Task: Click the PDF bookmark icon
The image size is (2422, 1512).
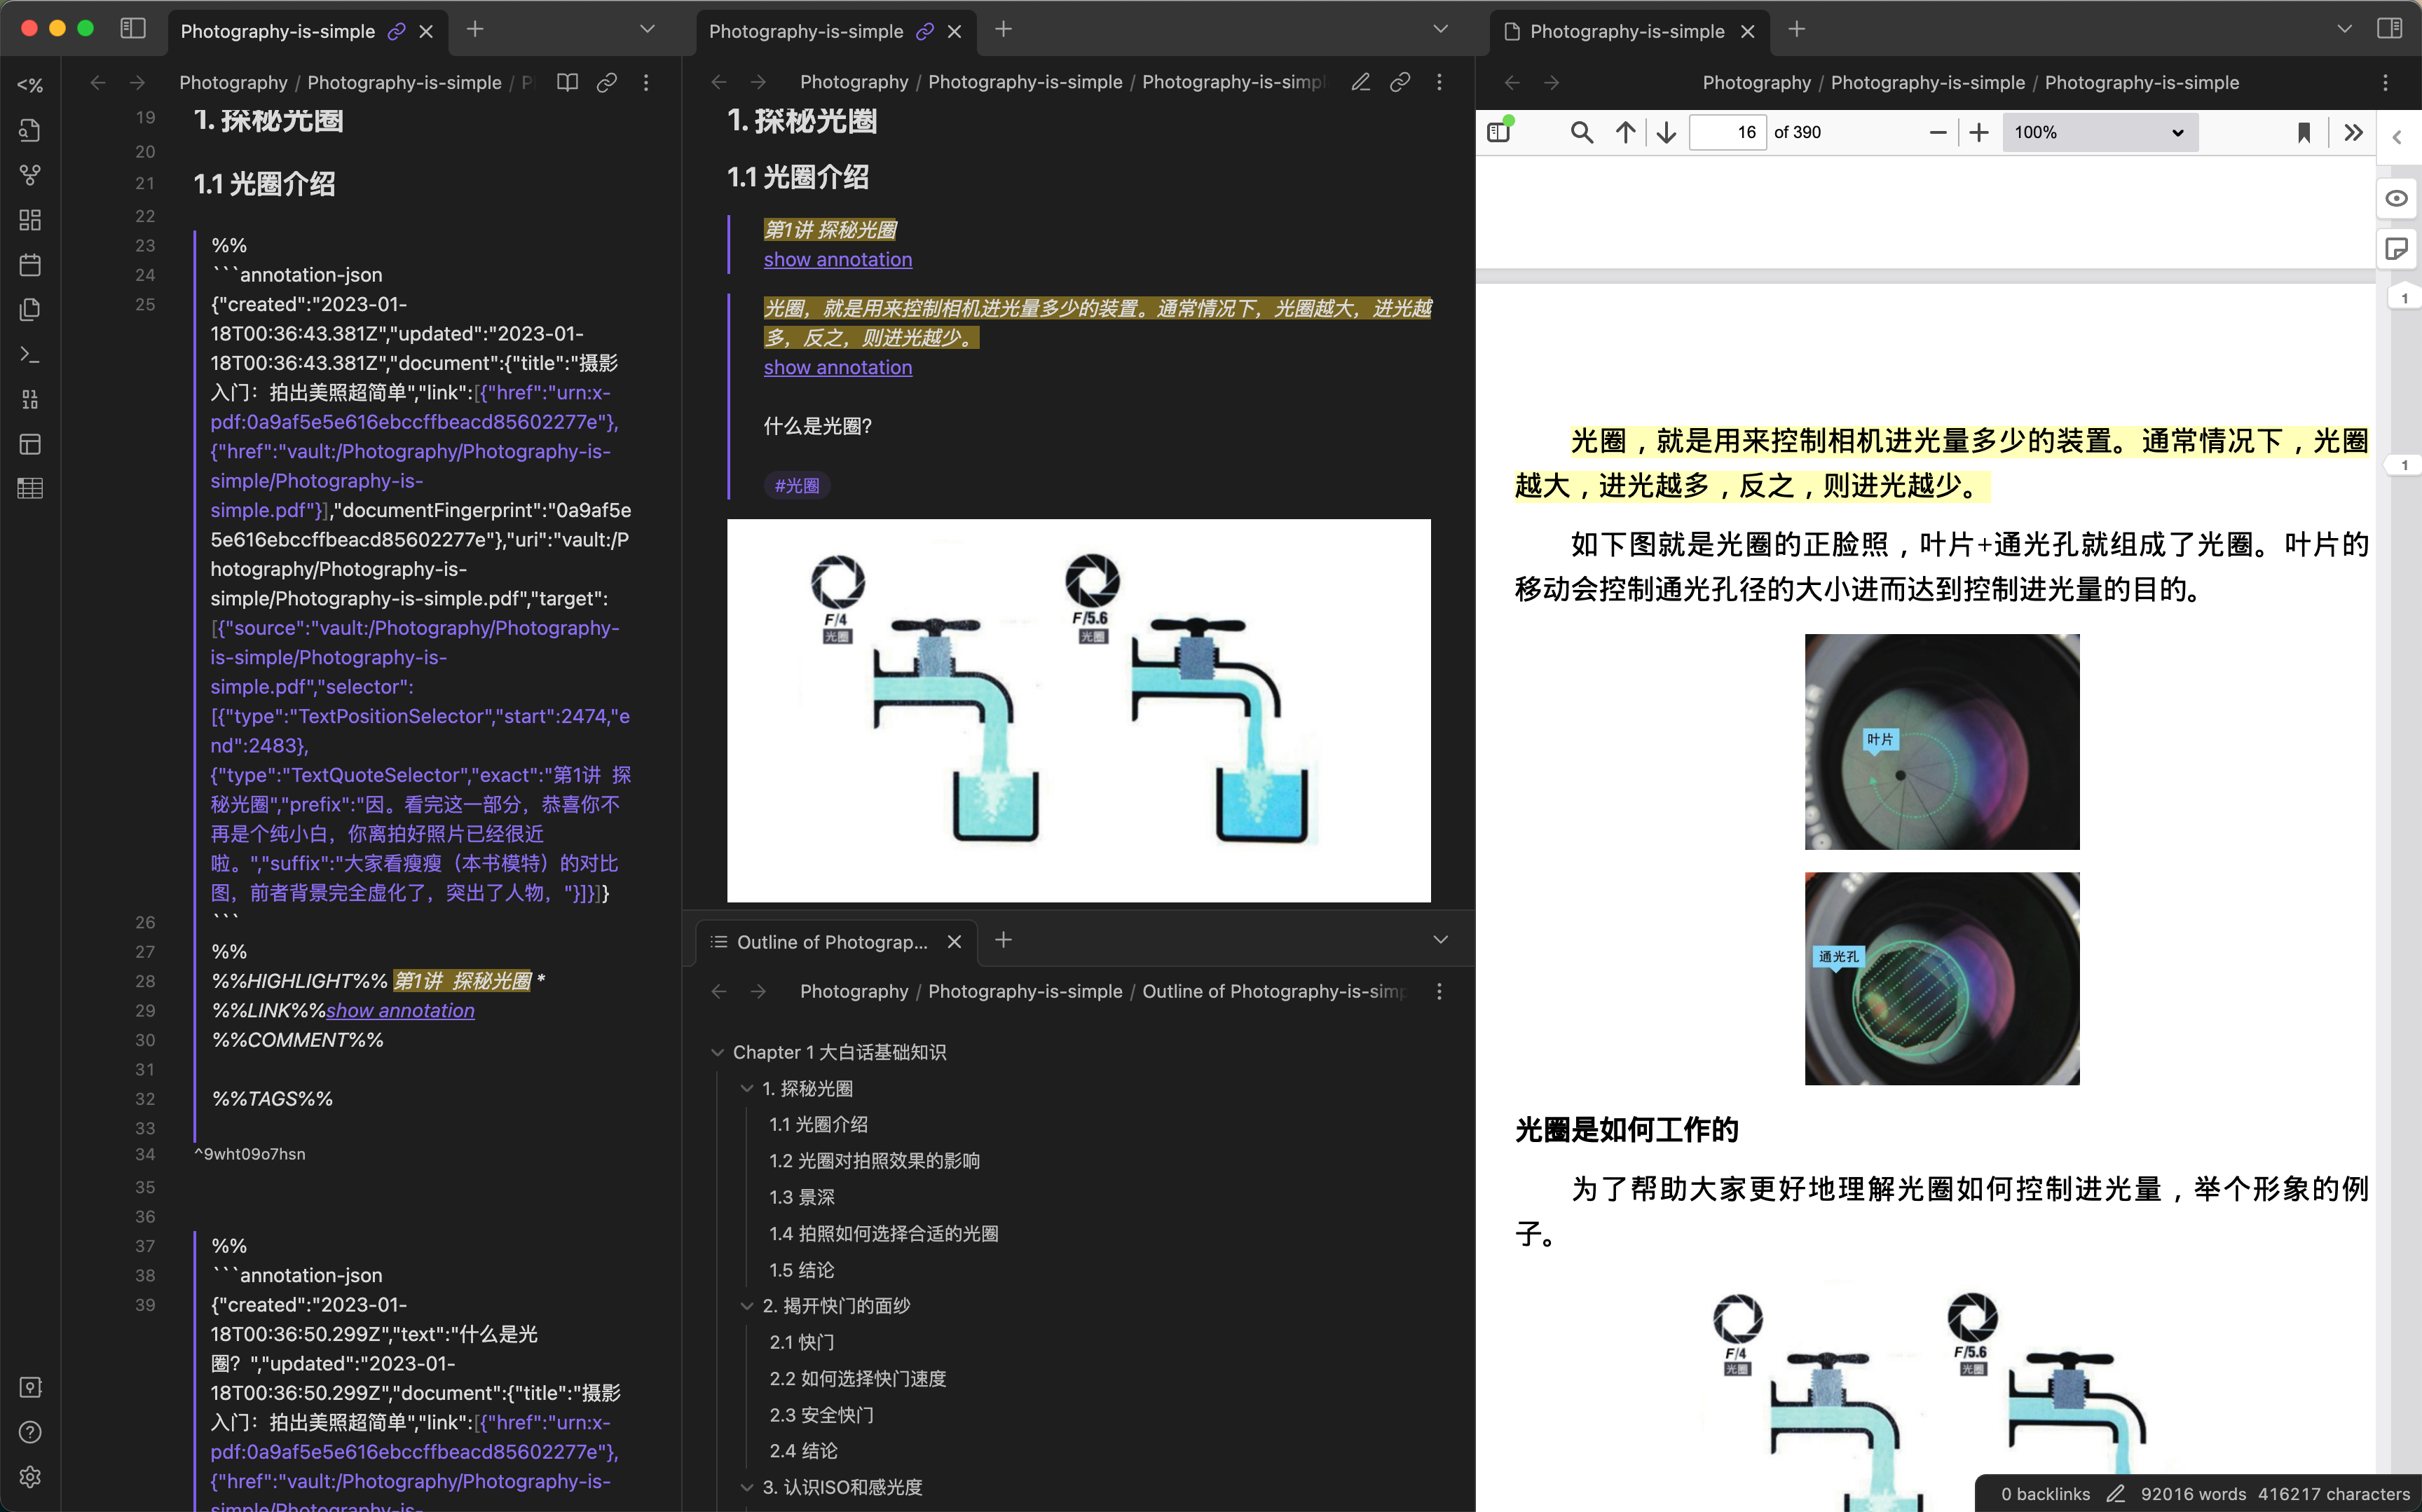Action: tap(2304, 132)
